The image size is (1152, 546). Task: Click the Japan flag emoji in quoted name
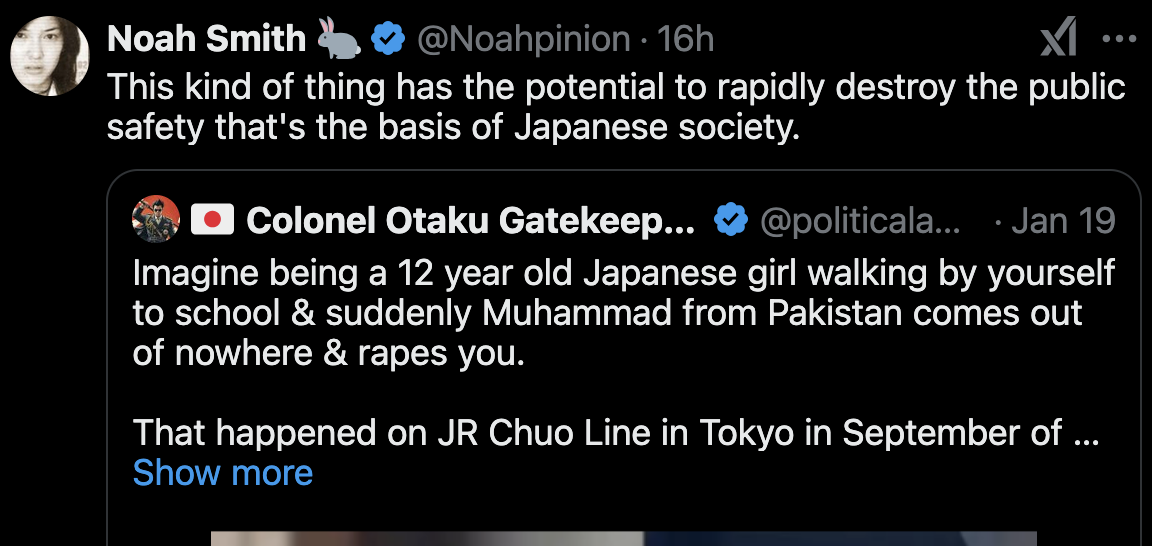[211, 220]
